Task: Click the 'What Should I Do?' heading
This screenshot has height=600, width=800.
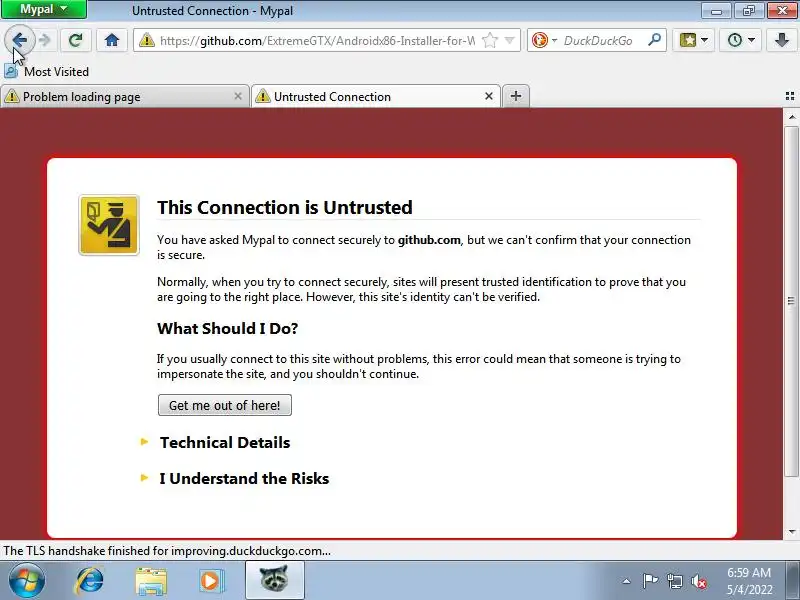Action: click(228, 328)
